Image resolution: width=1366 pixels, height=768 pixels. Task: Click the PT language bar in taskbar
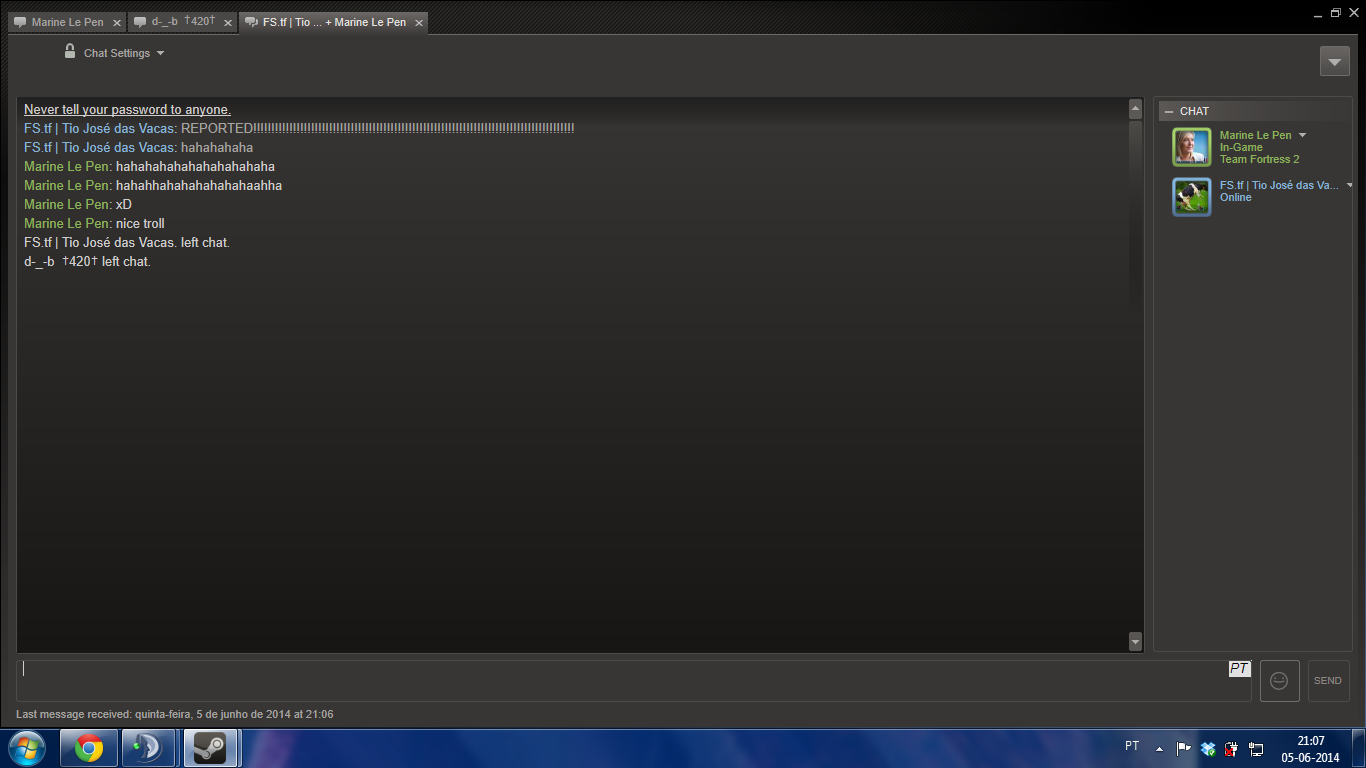point(1132,746)
